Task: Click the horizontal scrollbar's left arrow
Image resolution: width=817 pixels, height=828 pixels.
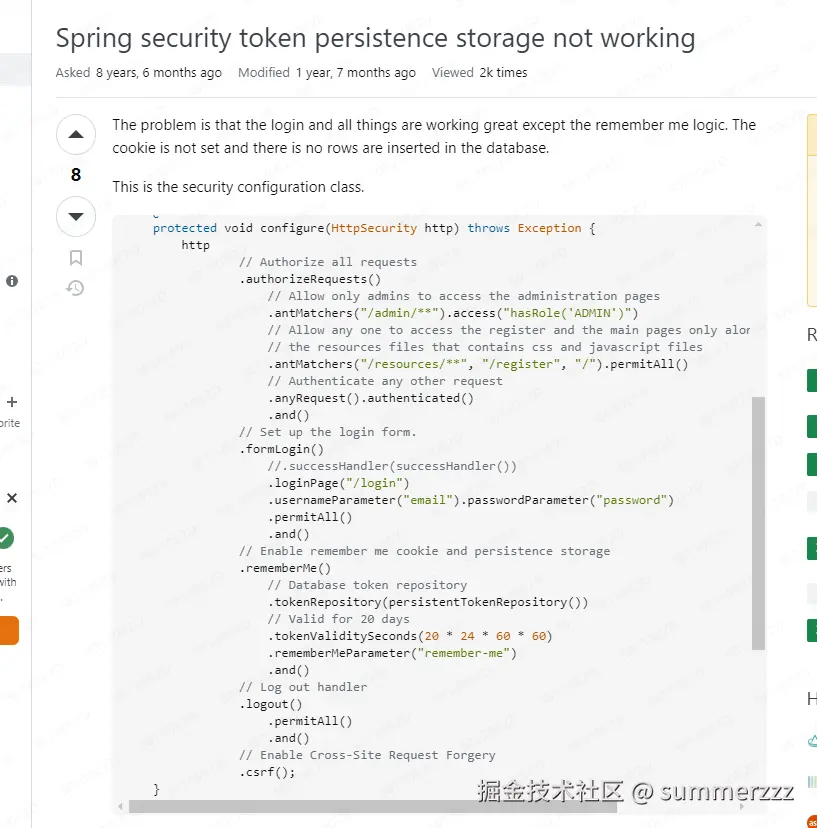Action: (x=121, y=806)
